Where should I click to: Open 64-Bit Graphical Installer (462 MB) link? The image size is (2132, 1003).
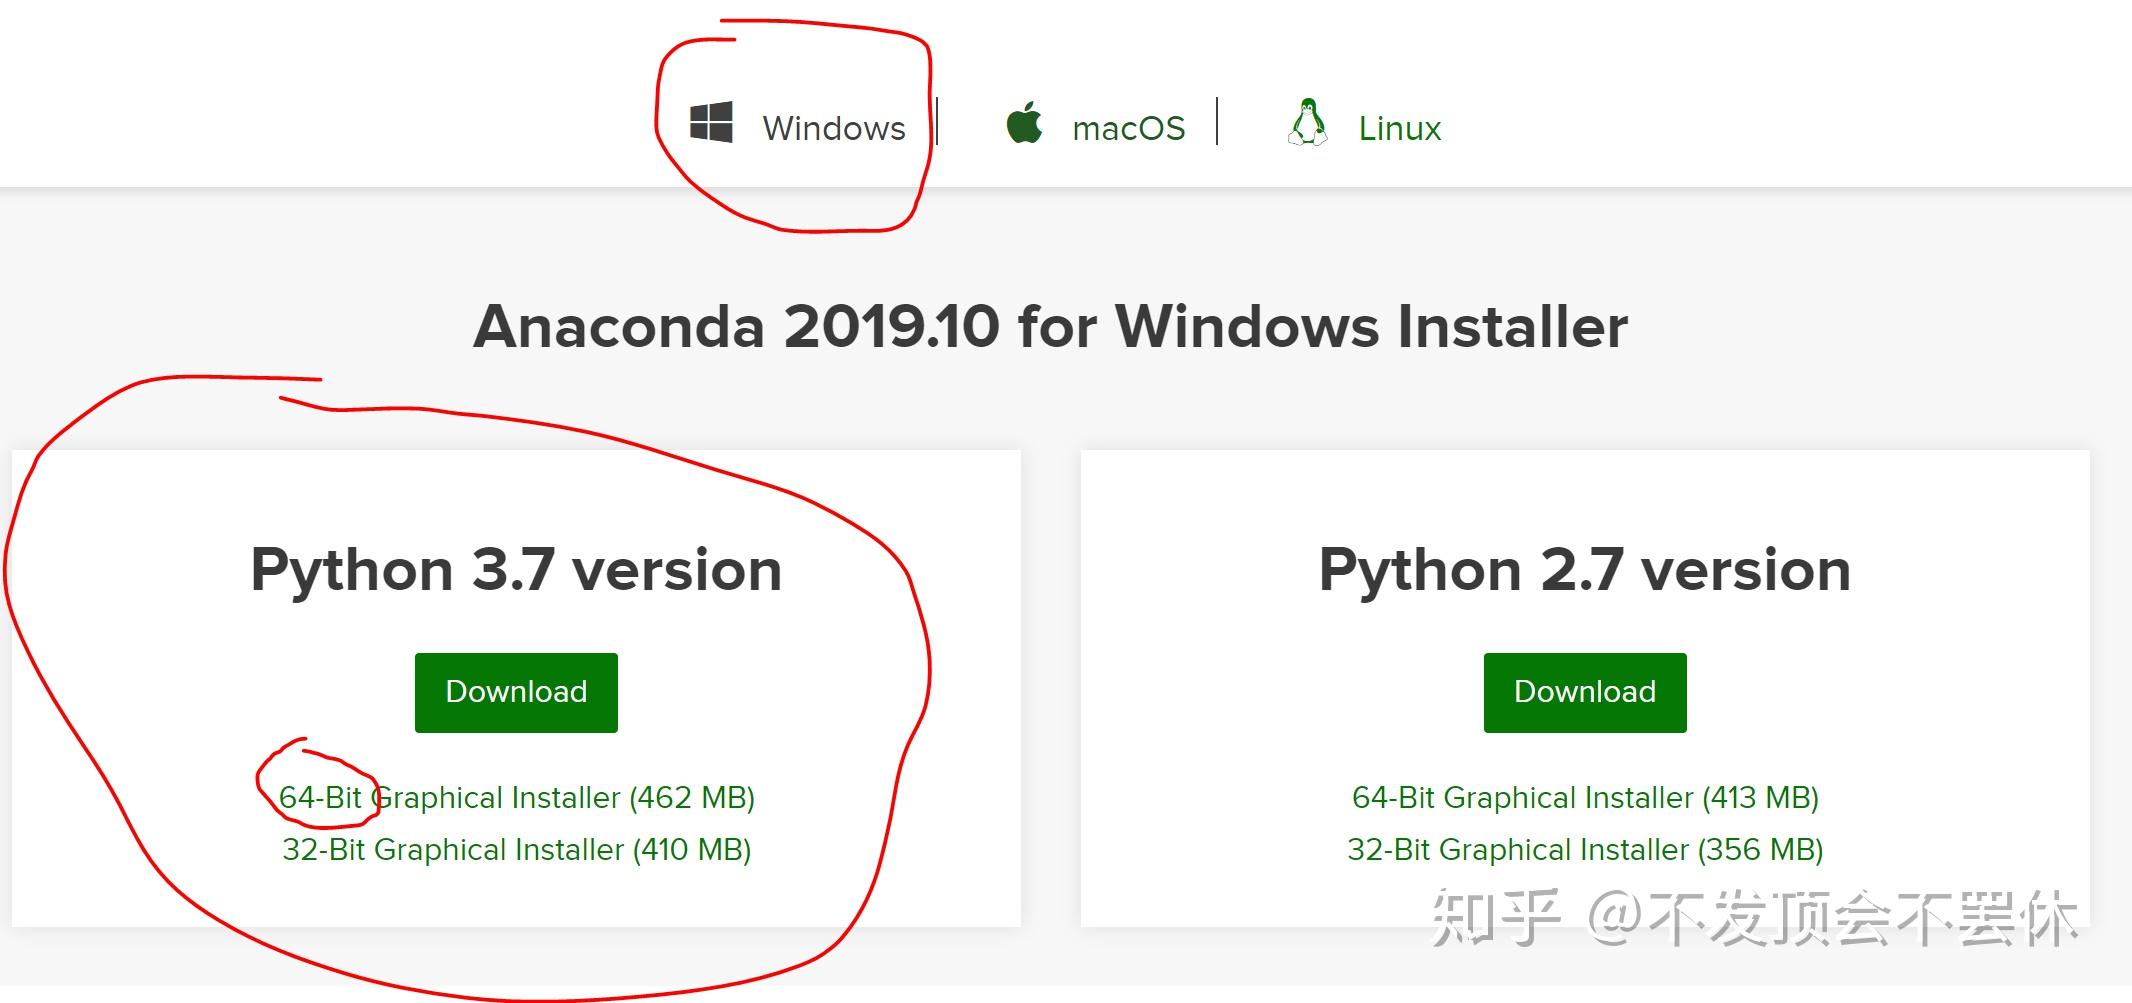pyautogui.click(x=516, y=797)
